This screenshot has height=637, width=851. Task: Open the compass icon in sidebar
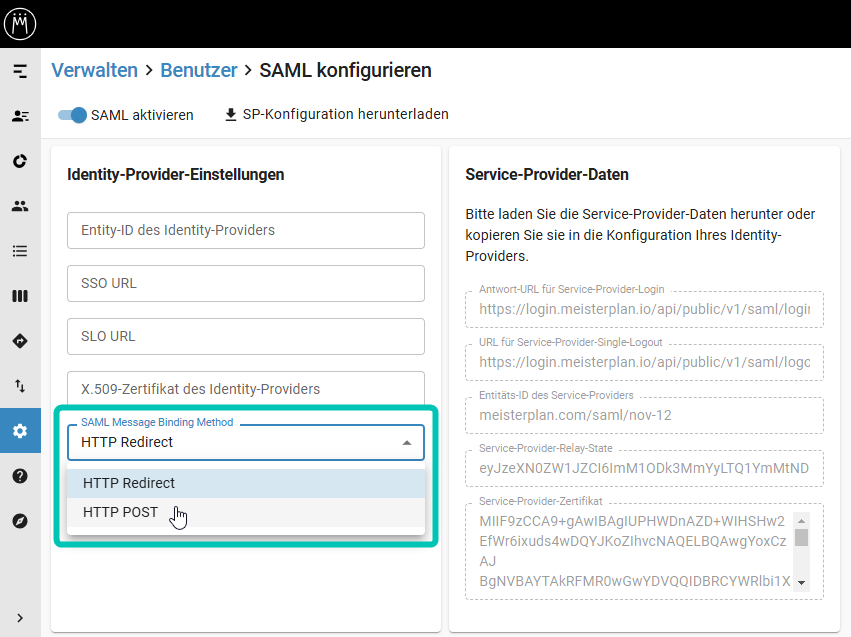pos(20,521)
